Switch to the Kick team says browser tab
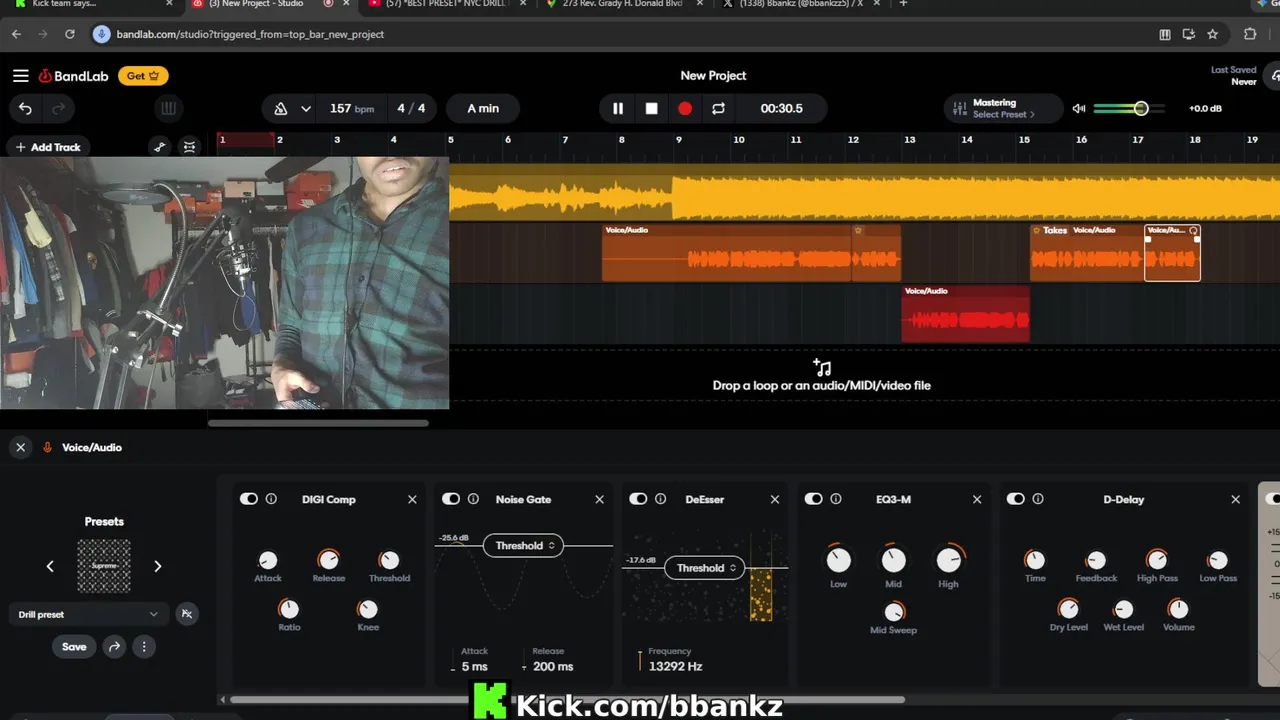The image size is (1280, 720). click(95, 5)
